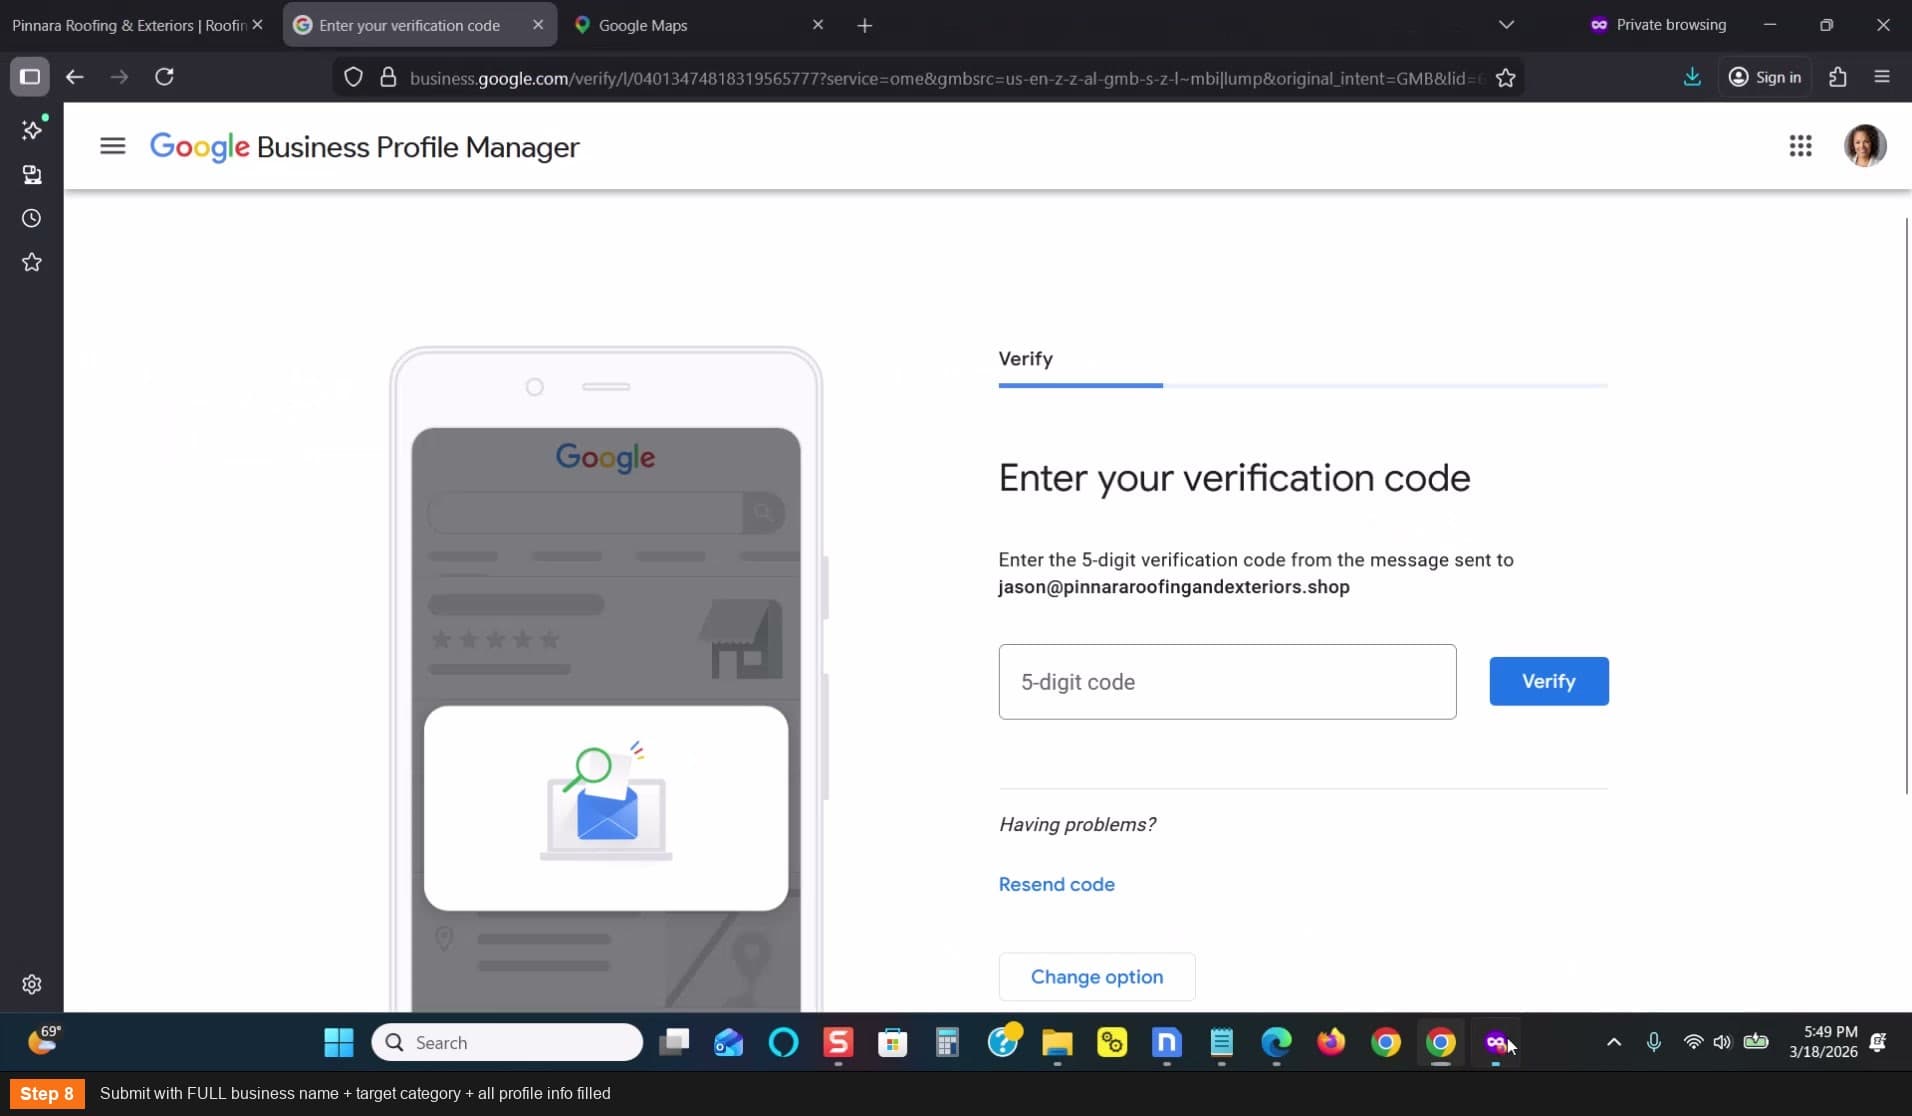Click the browser Sign in button
1912x1116 pixels.
1765,77
